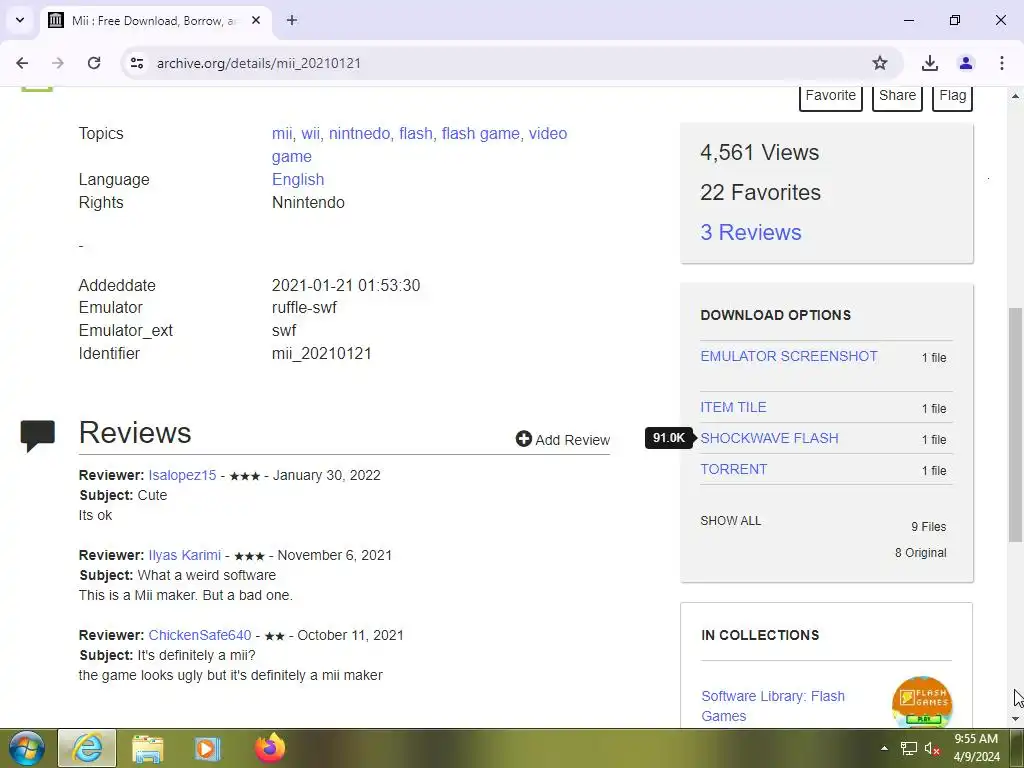Open reviewer Ilyas Karimi profile
The image size is (1024, 768).
[184, 555]
